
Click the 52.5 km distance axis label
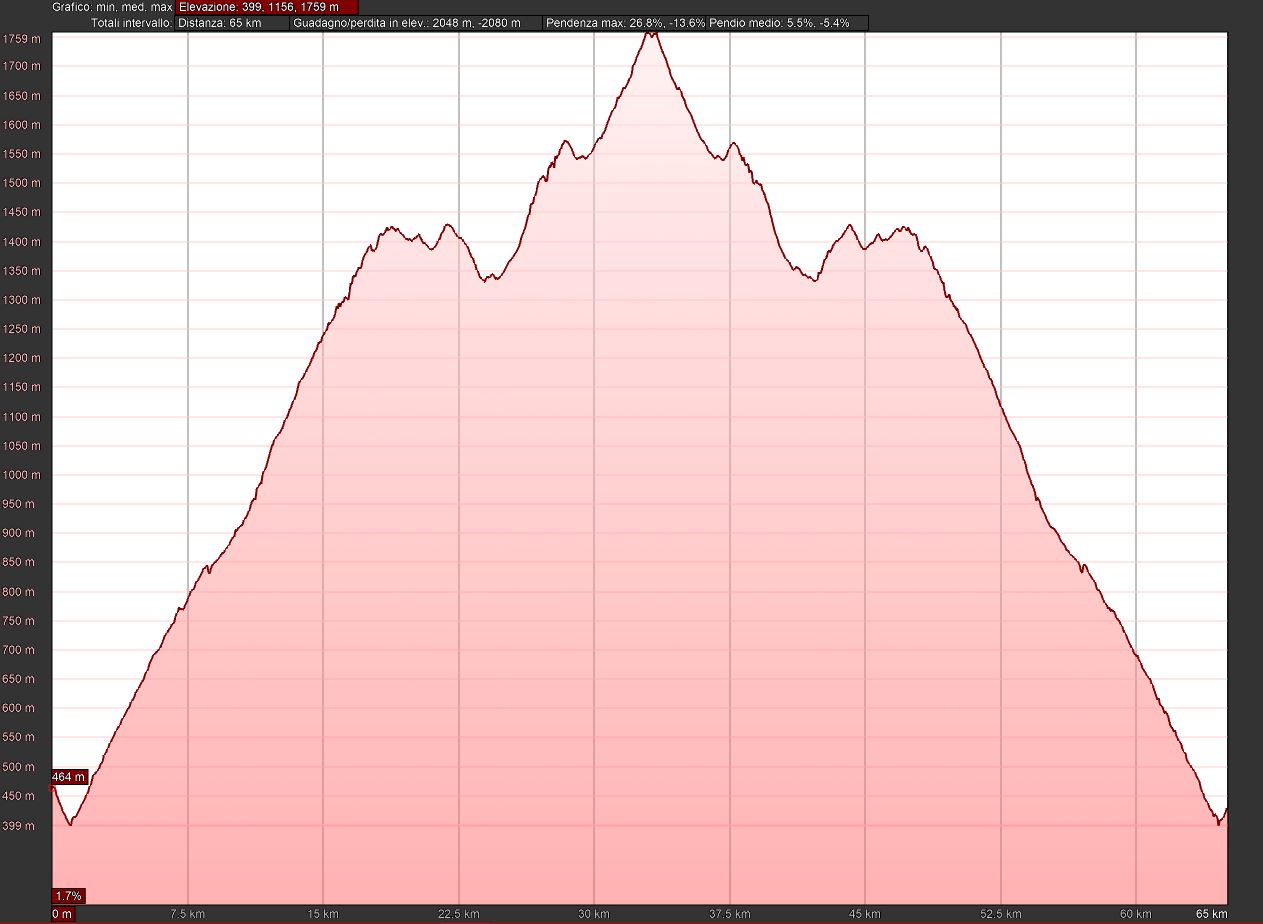(1000, 914)
